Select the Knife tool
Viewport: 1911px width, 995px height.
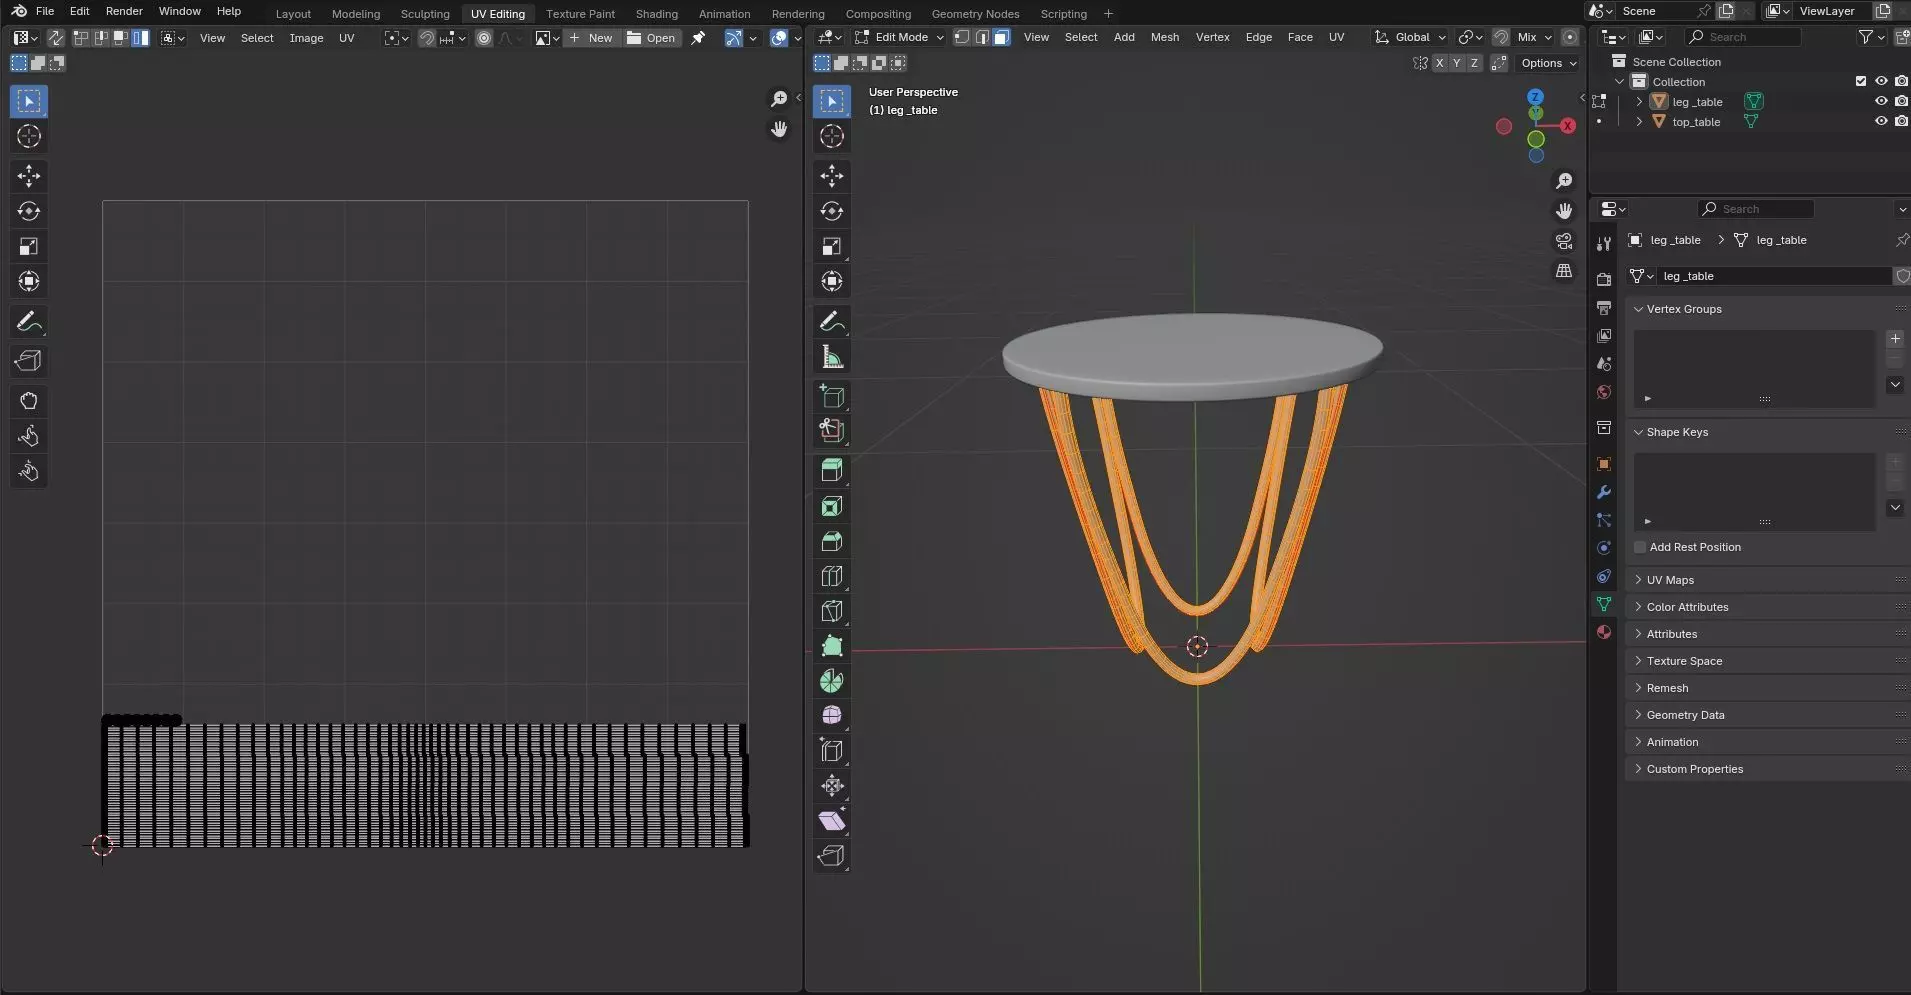pyautogui.click(x=832, y=611)
